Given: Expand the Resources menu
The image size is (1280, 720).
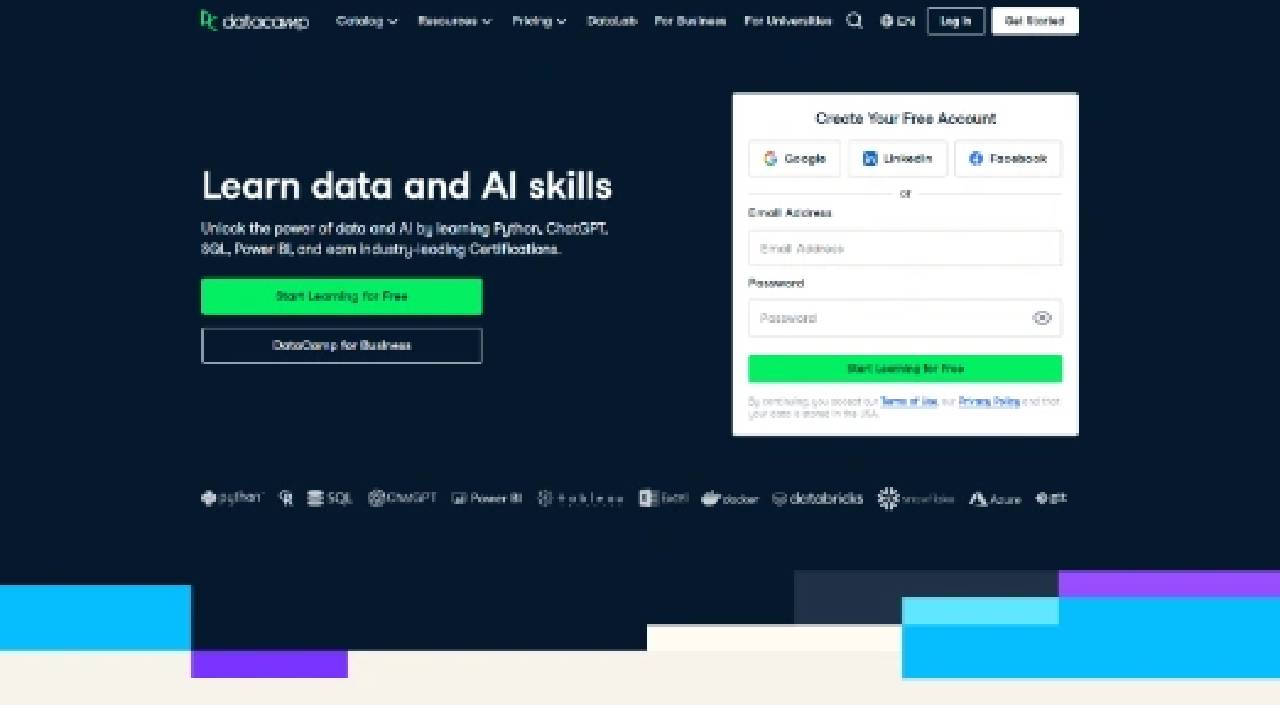Looking at the screenshot, I should (x=455, y=21).
